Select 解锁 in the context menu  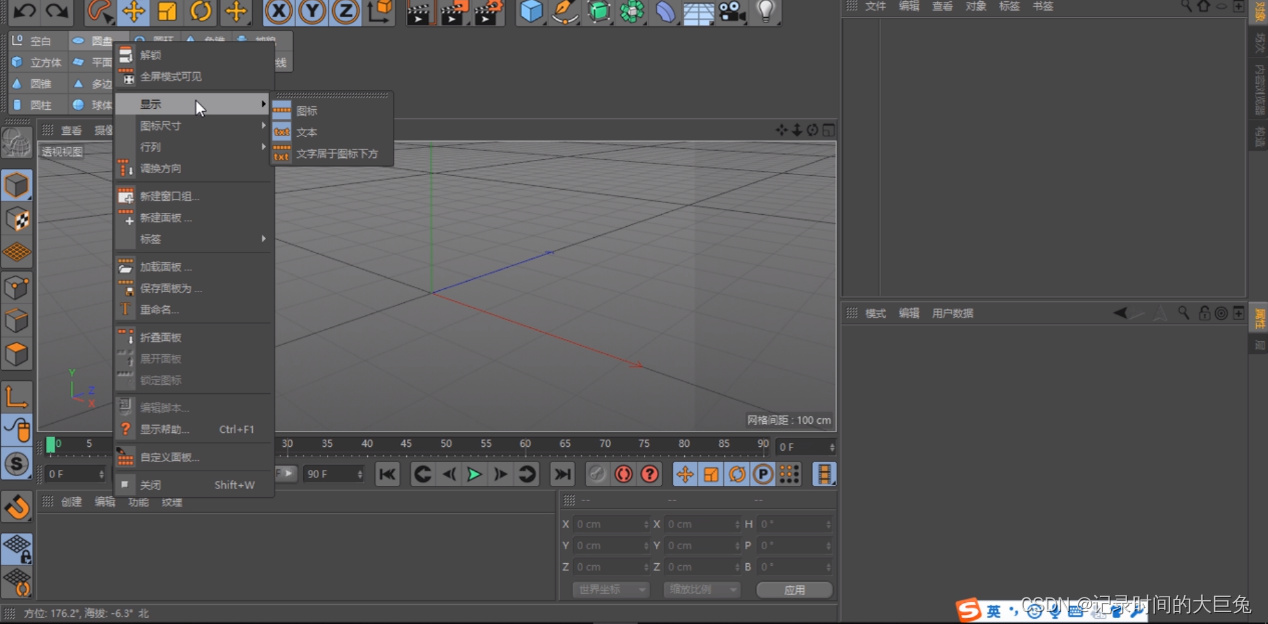(x=194, y=55)
